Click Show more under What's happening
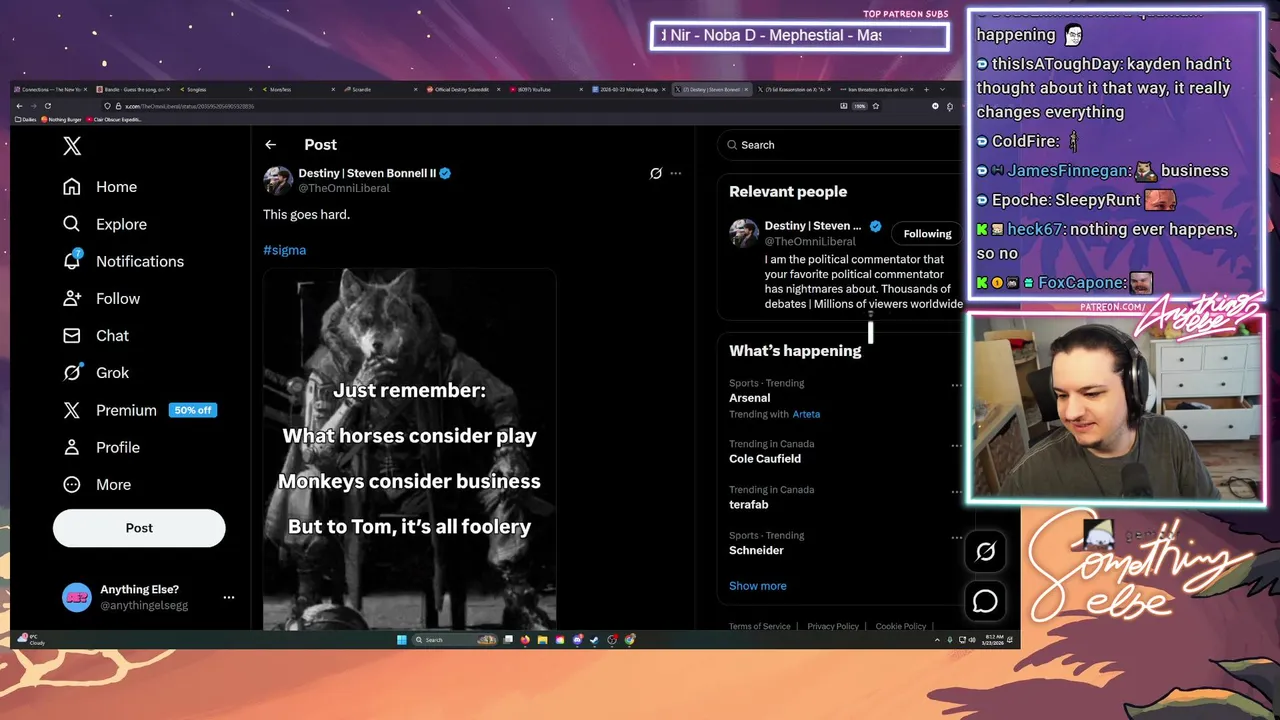The height and width of the screenshot is (720, 1280). tap(758, 586)
